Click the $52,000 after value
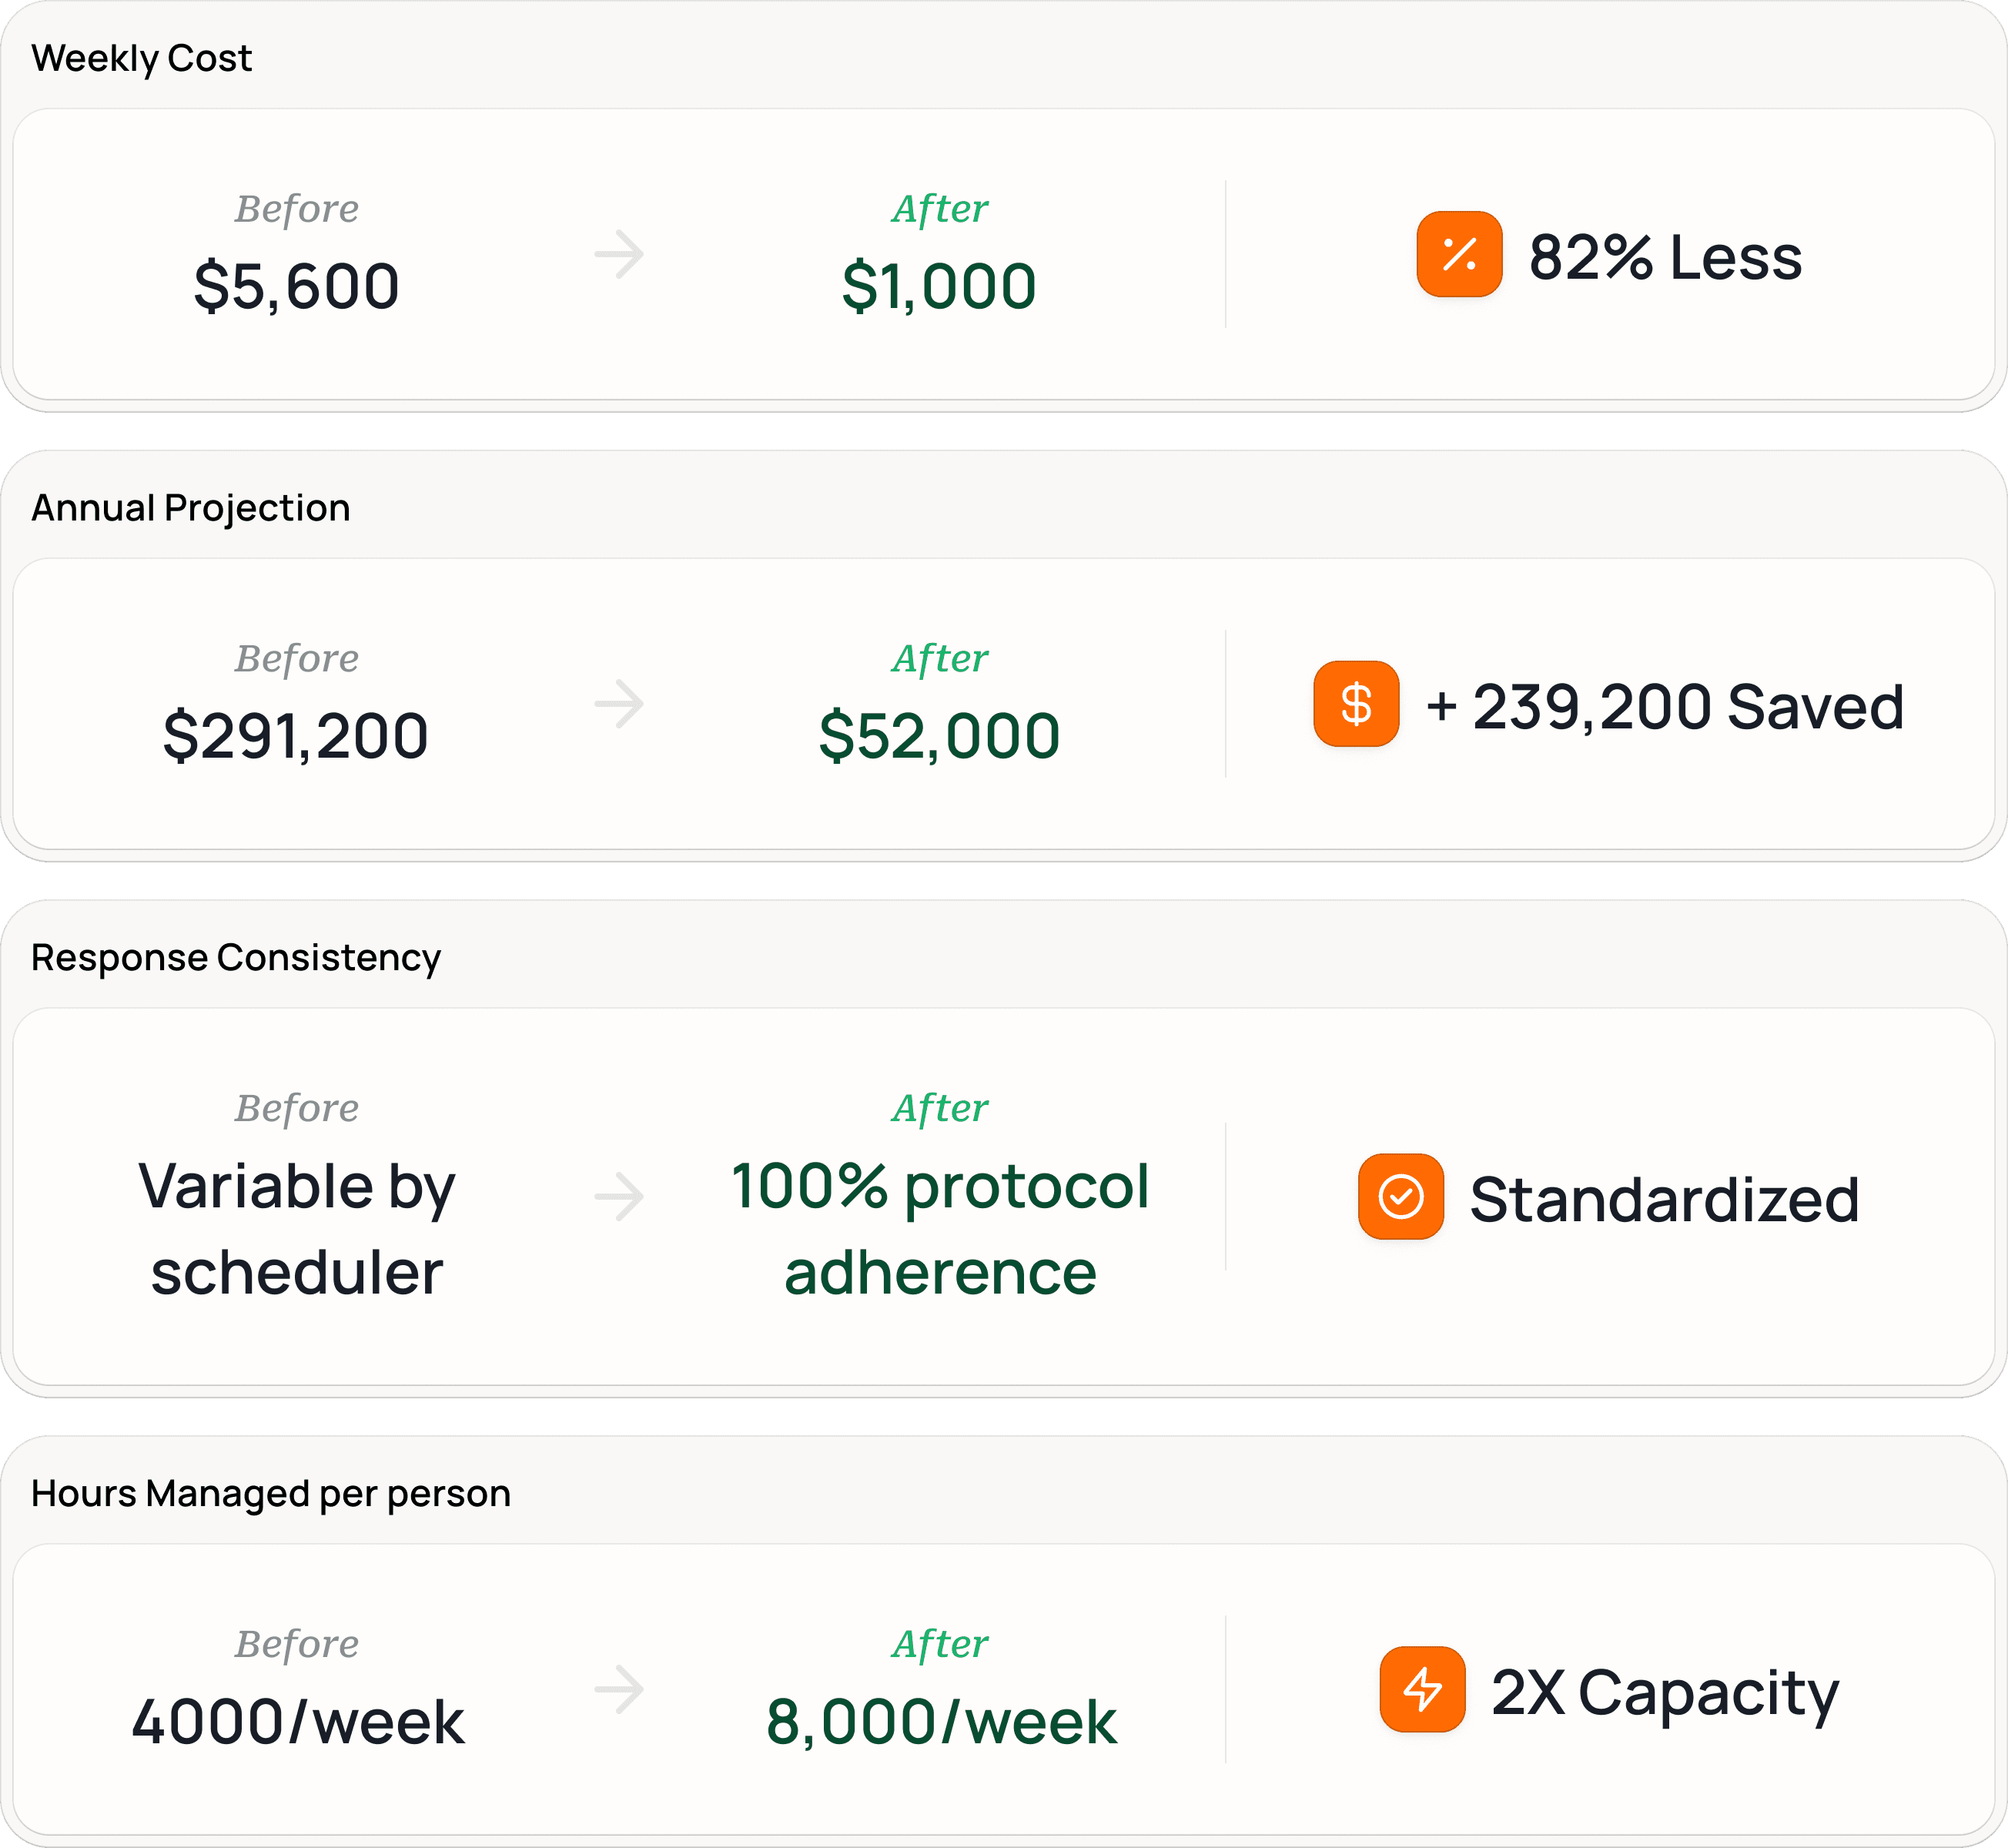The image size is (2008, 1848). [939, 737]
